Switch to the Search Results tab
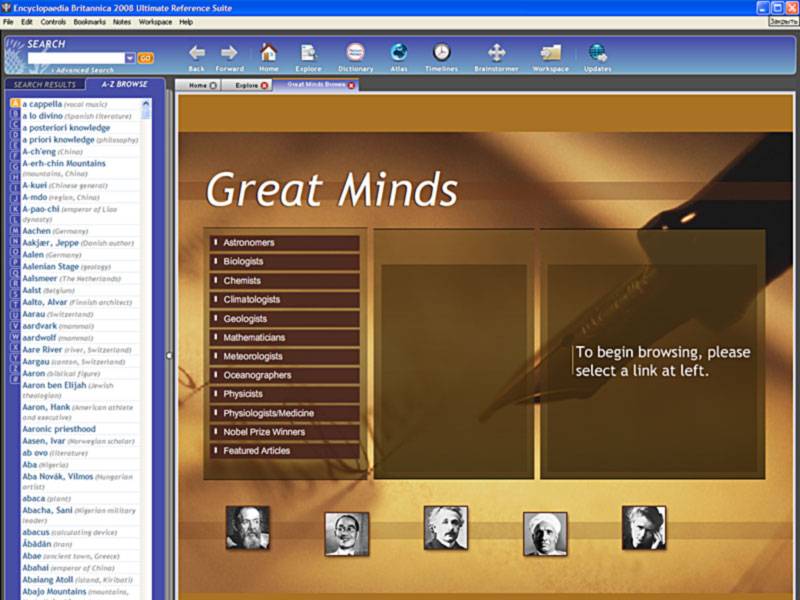Viewport: 800px width, 600px height. (x=44, y=85)
